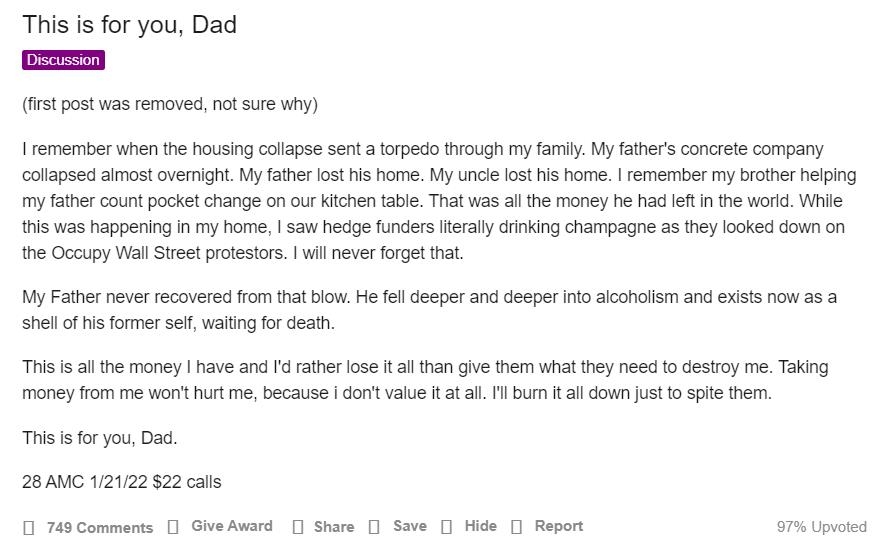Click the "28 AMC 1/21/22 $22 calls" line

coord(121,482)
